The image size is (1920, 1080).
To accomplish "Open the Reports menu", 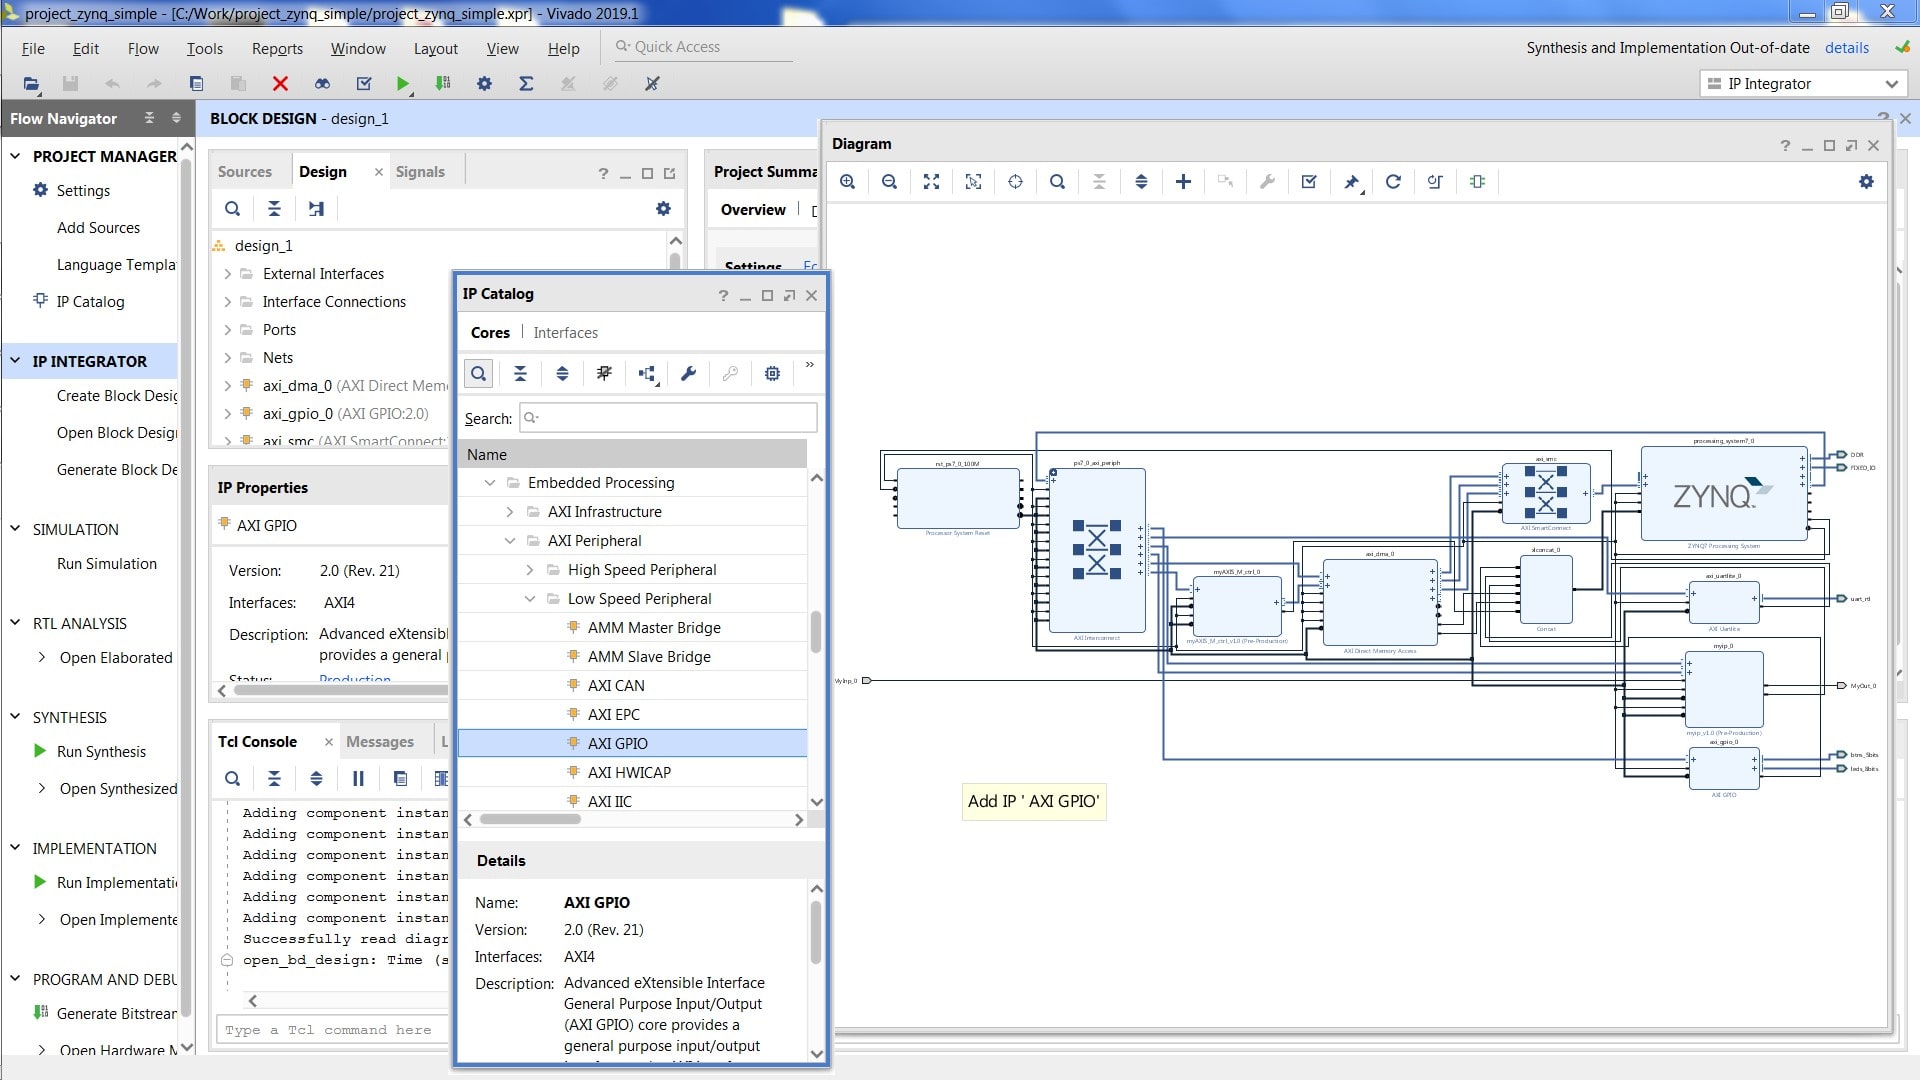I will pyautogui.click(x=277, y=48).
